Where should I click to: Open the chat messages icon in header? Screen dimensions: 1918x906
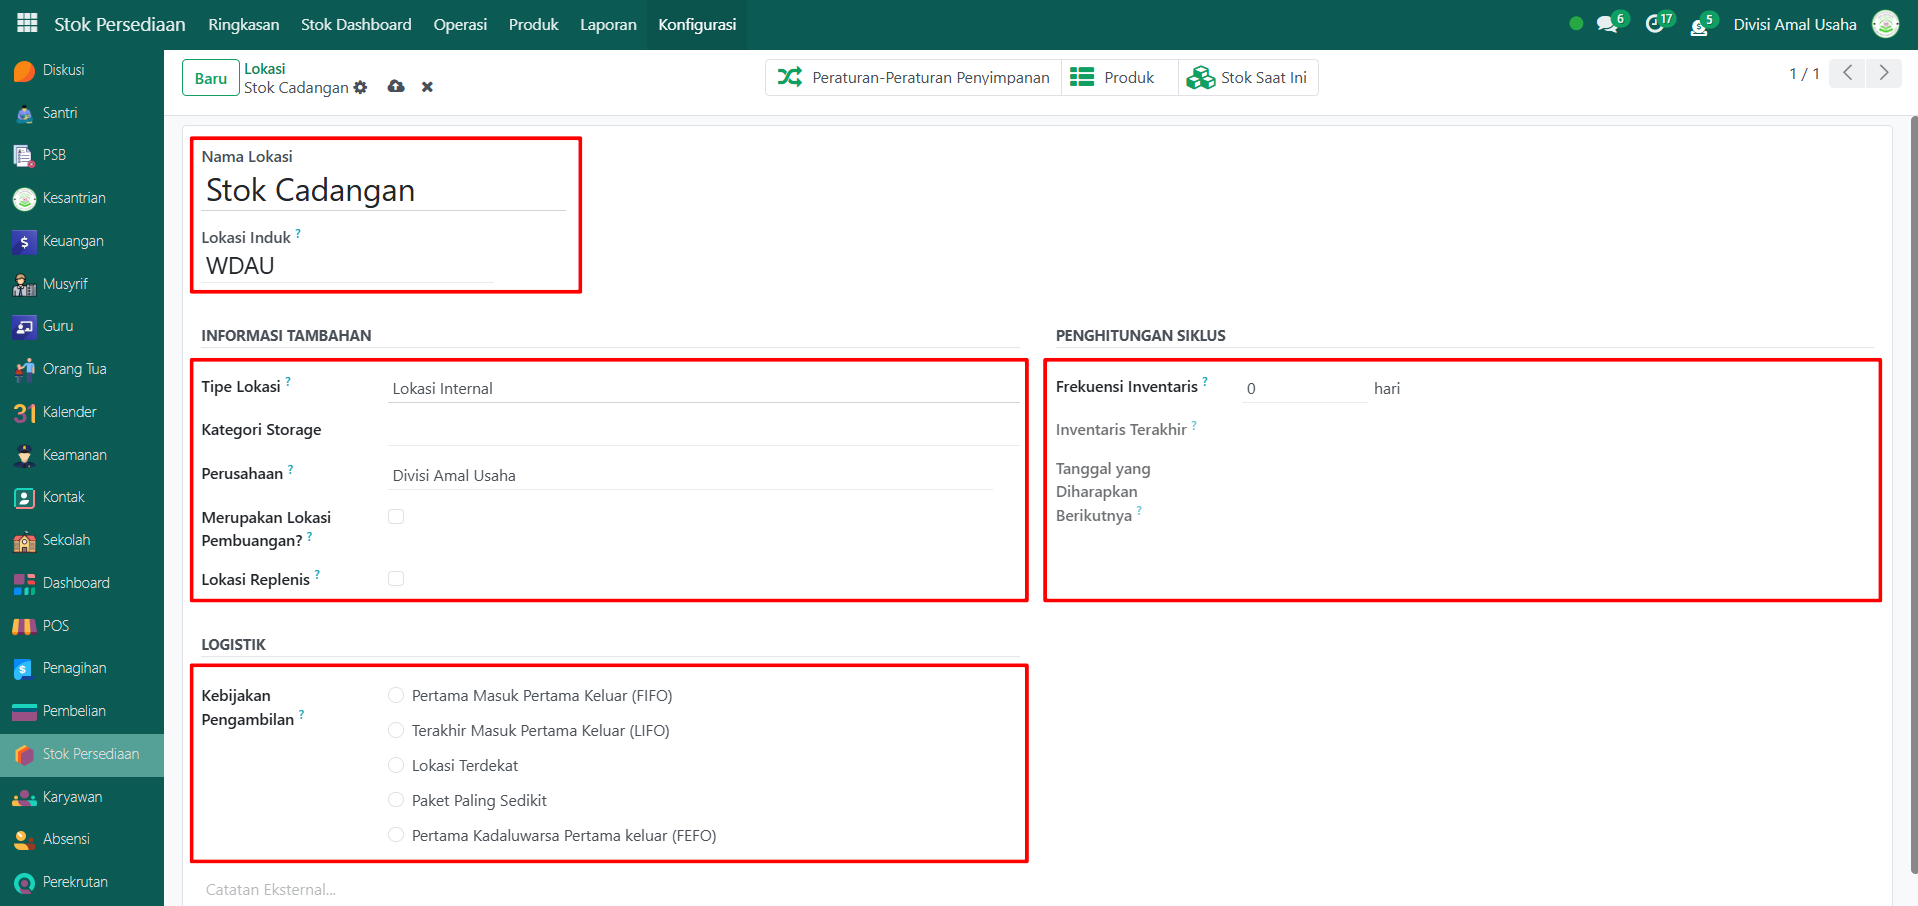coord(1607,24)
